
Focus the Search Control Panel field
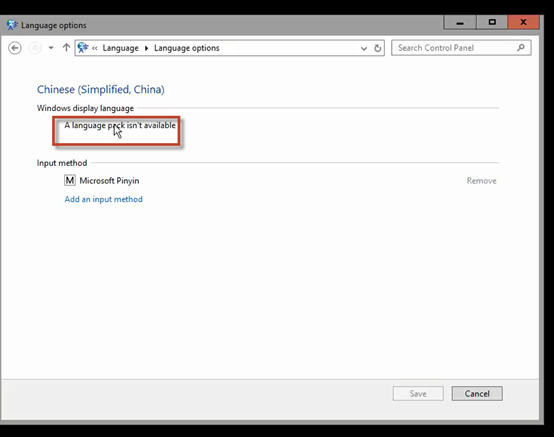pyautogui.click(x=461, y=48)
